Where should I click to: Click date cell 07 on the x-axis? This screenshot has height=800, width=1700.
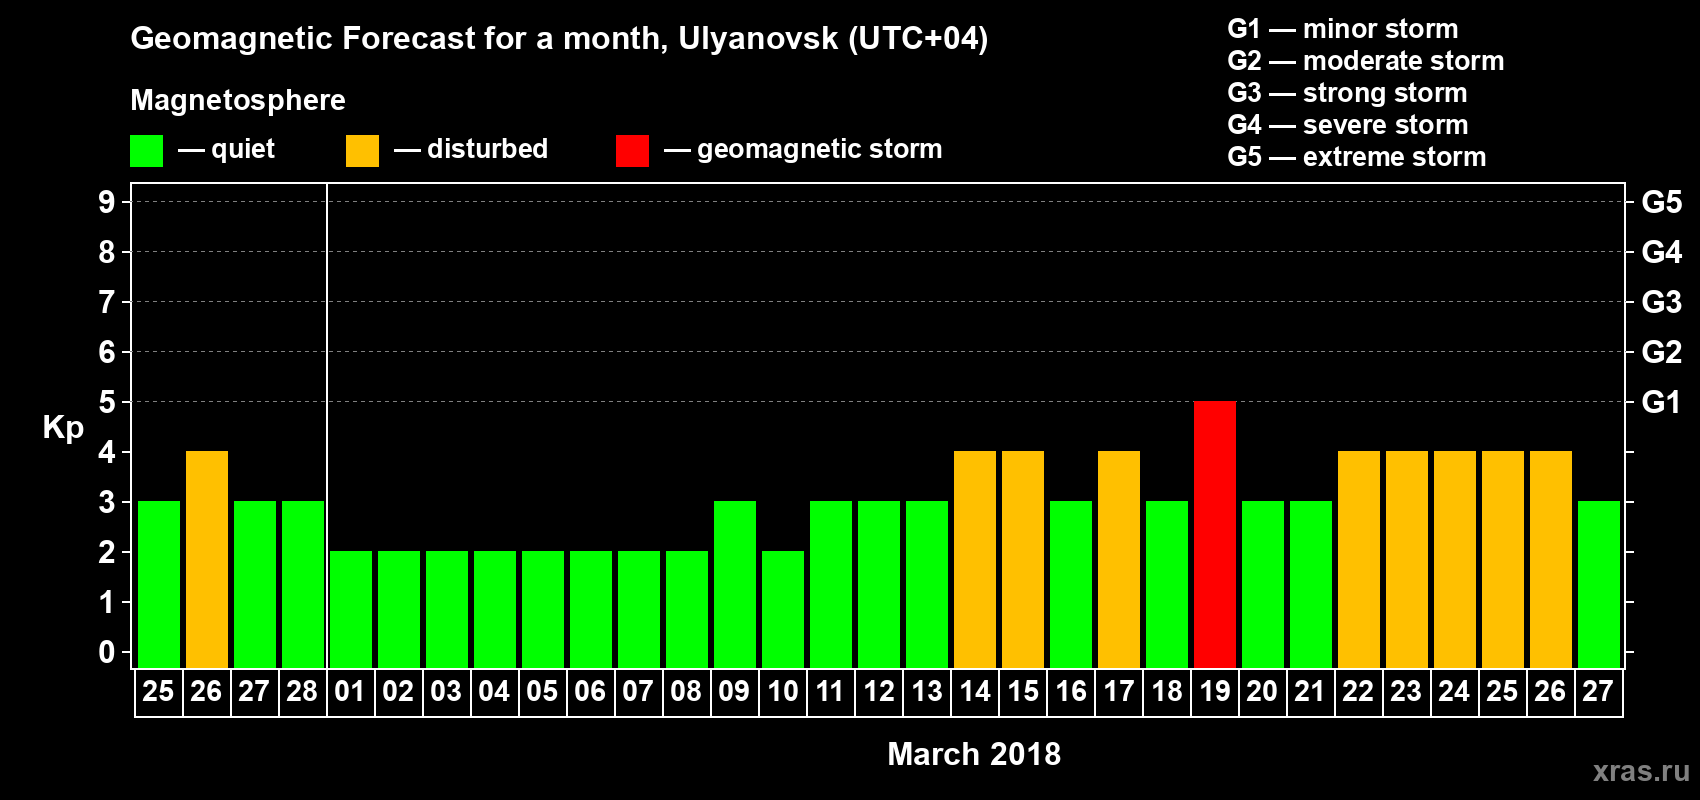639,692
